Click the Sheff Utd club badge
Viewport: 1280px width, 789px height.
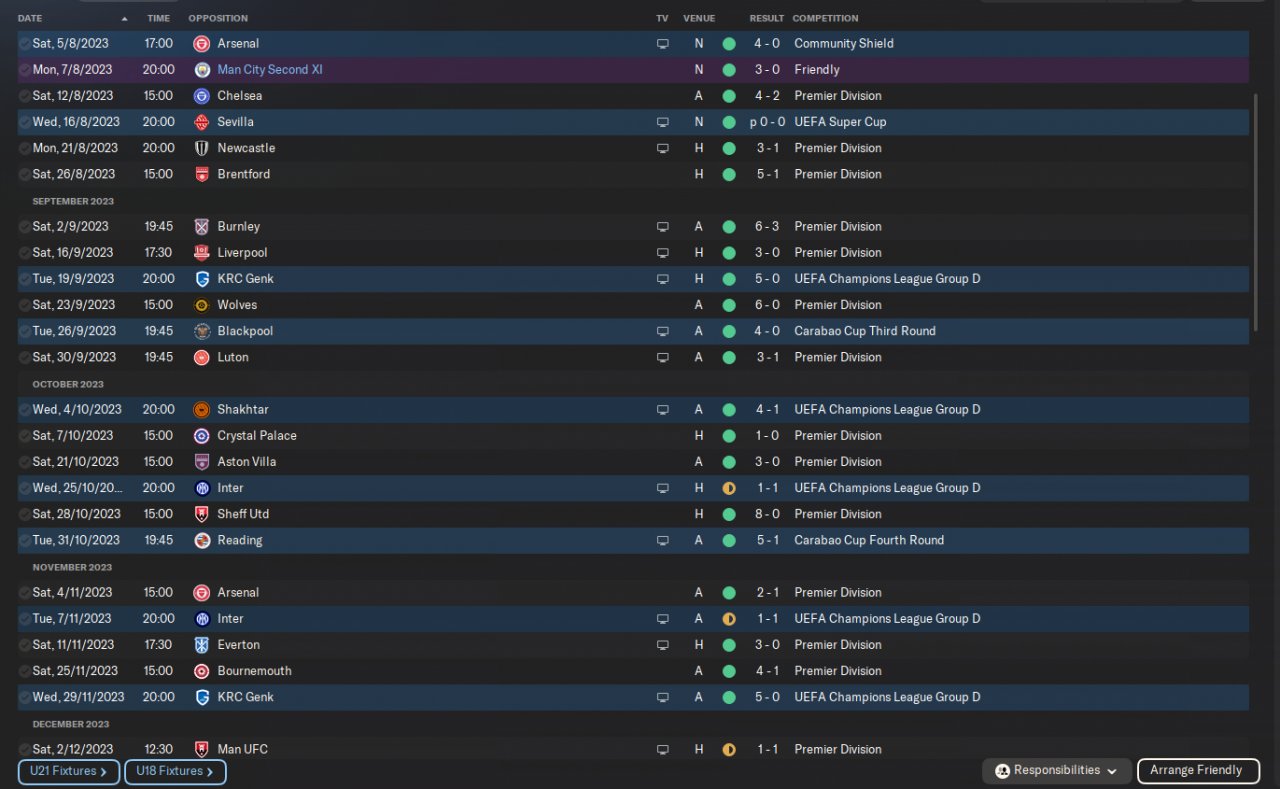[x=201, y=514]
